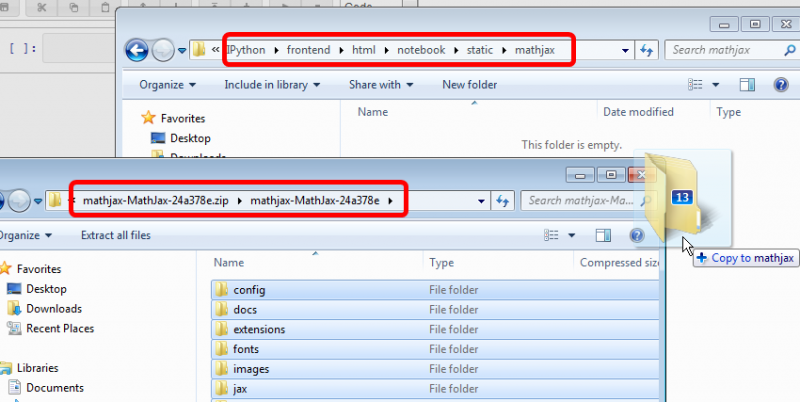Click the notebook paste cell icon
Screen dimensions: 800x402
pos(105,7)
